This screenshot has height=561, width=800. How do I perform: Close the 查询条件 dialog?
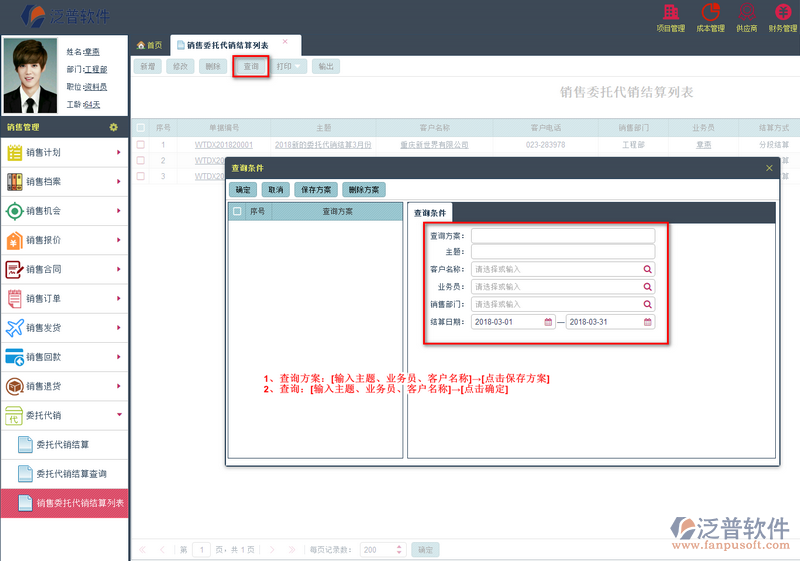tap(769, 168)
